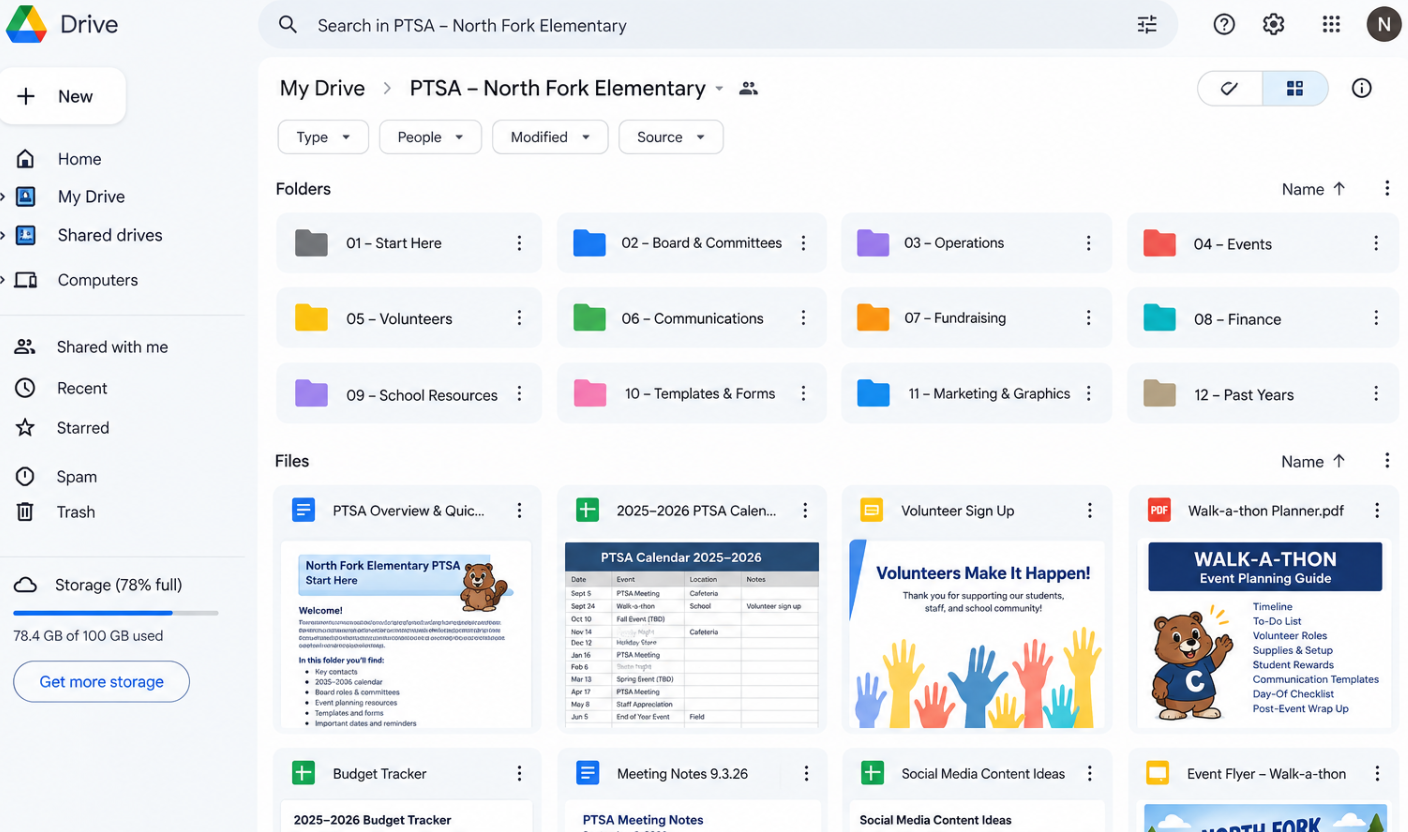Click the storage usage progress bar
The image size is (1408, 832).
115,612
